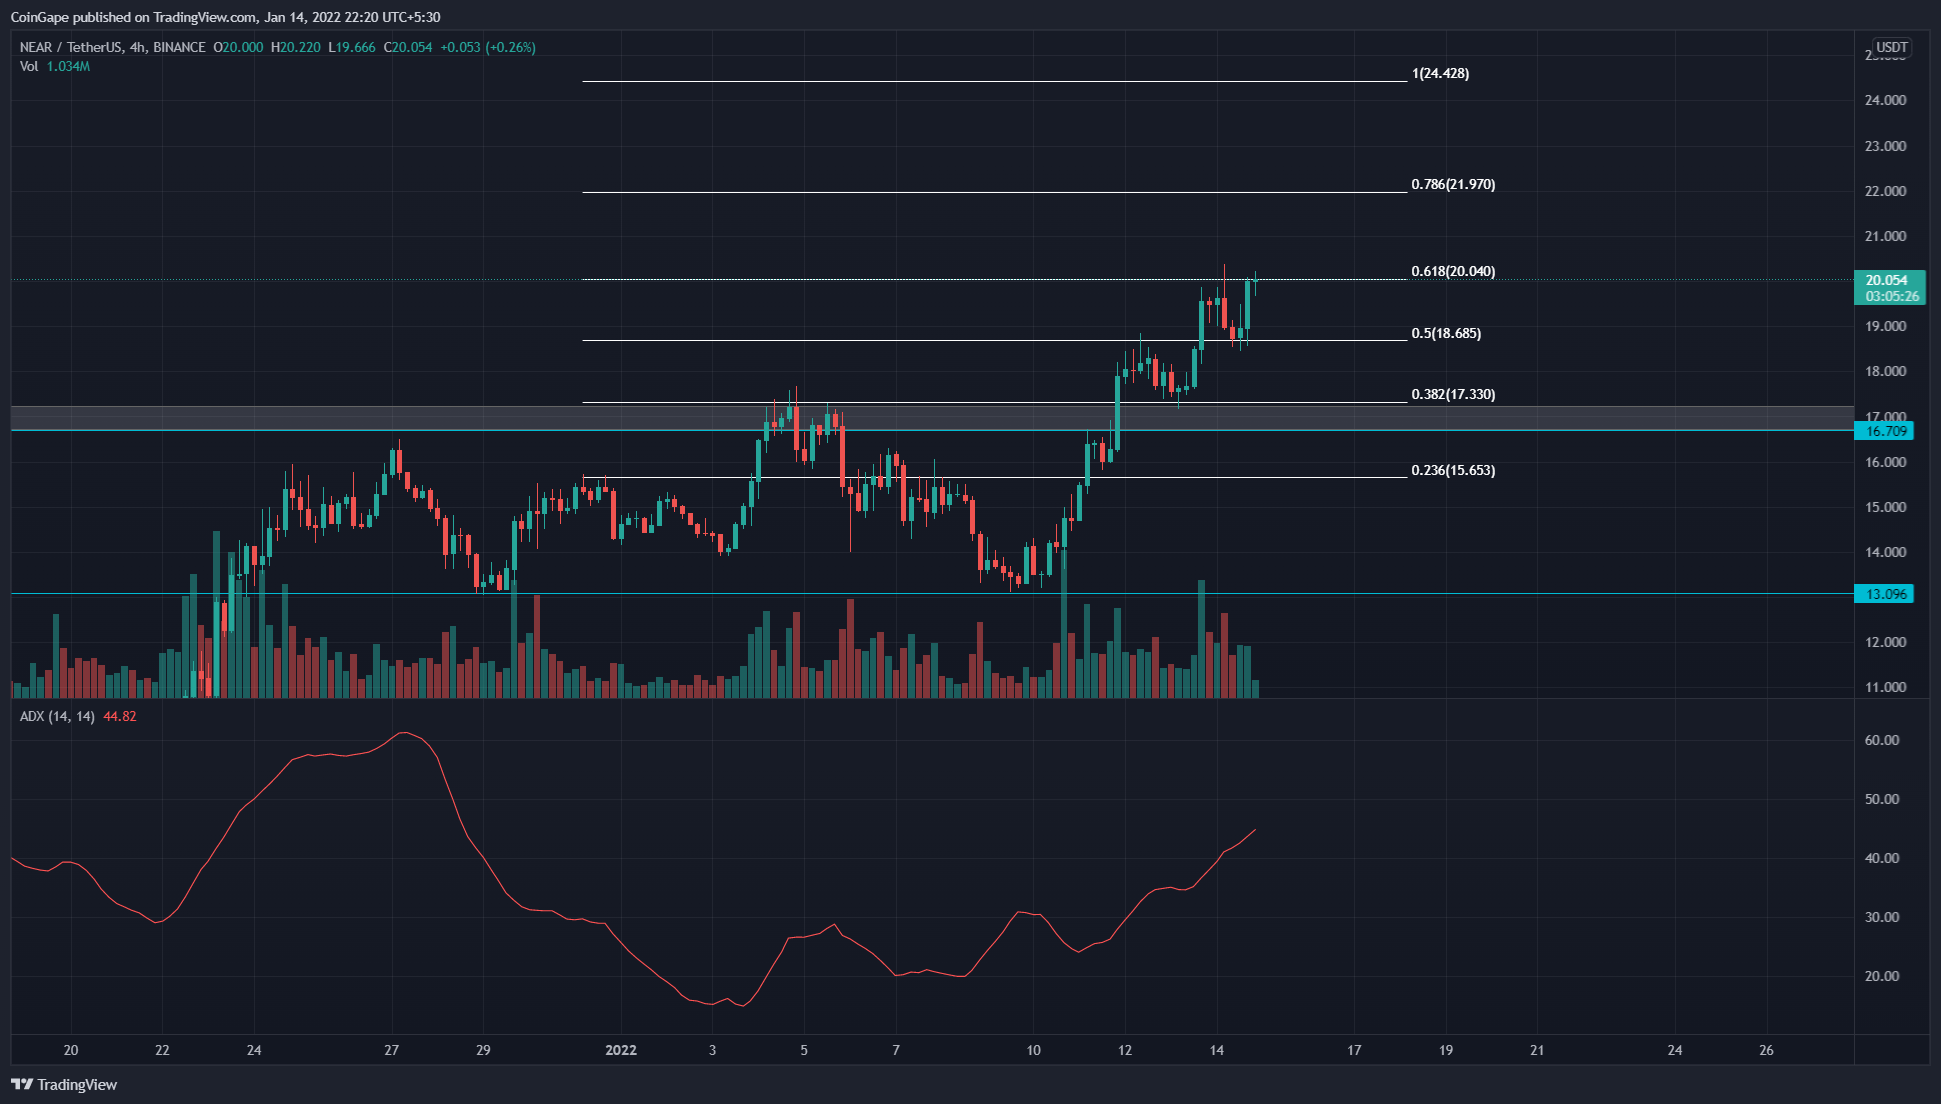Click the current price tag 20.054
The height and width of the screenshot is (1104, 1941).
[x=1886, y=281]
